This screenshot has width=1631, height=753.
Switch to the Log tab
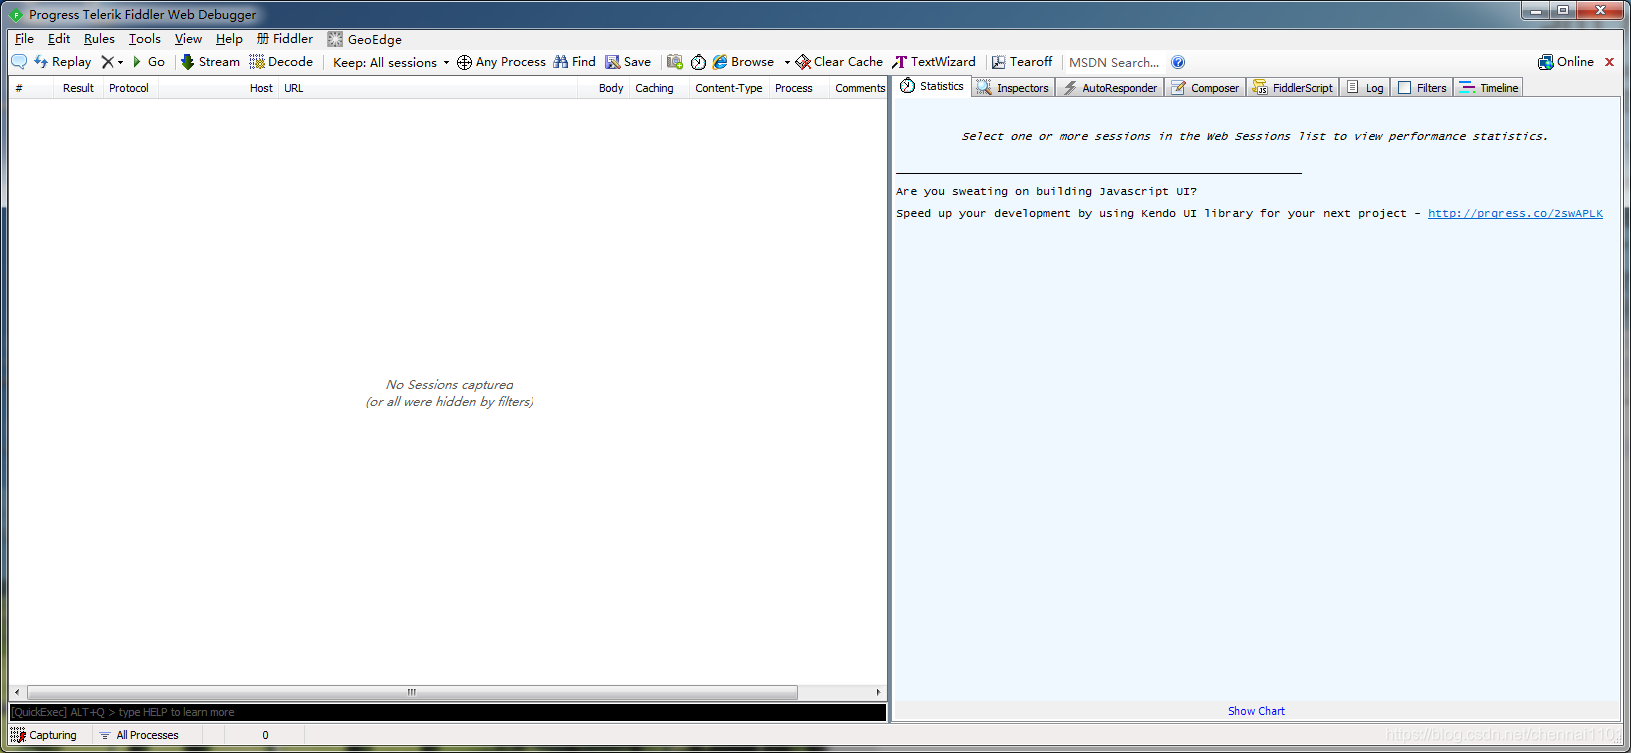click(x=1365, y=88)
